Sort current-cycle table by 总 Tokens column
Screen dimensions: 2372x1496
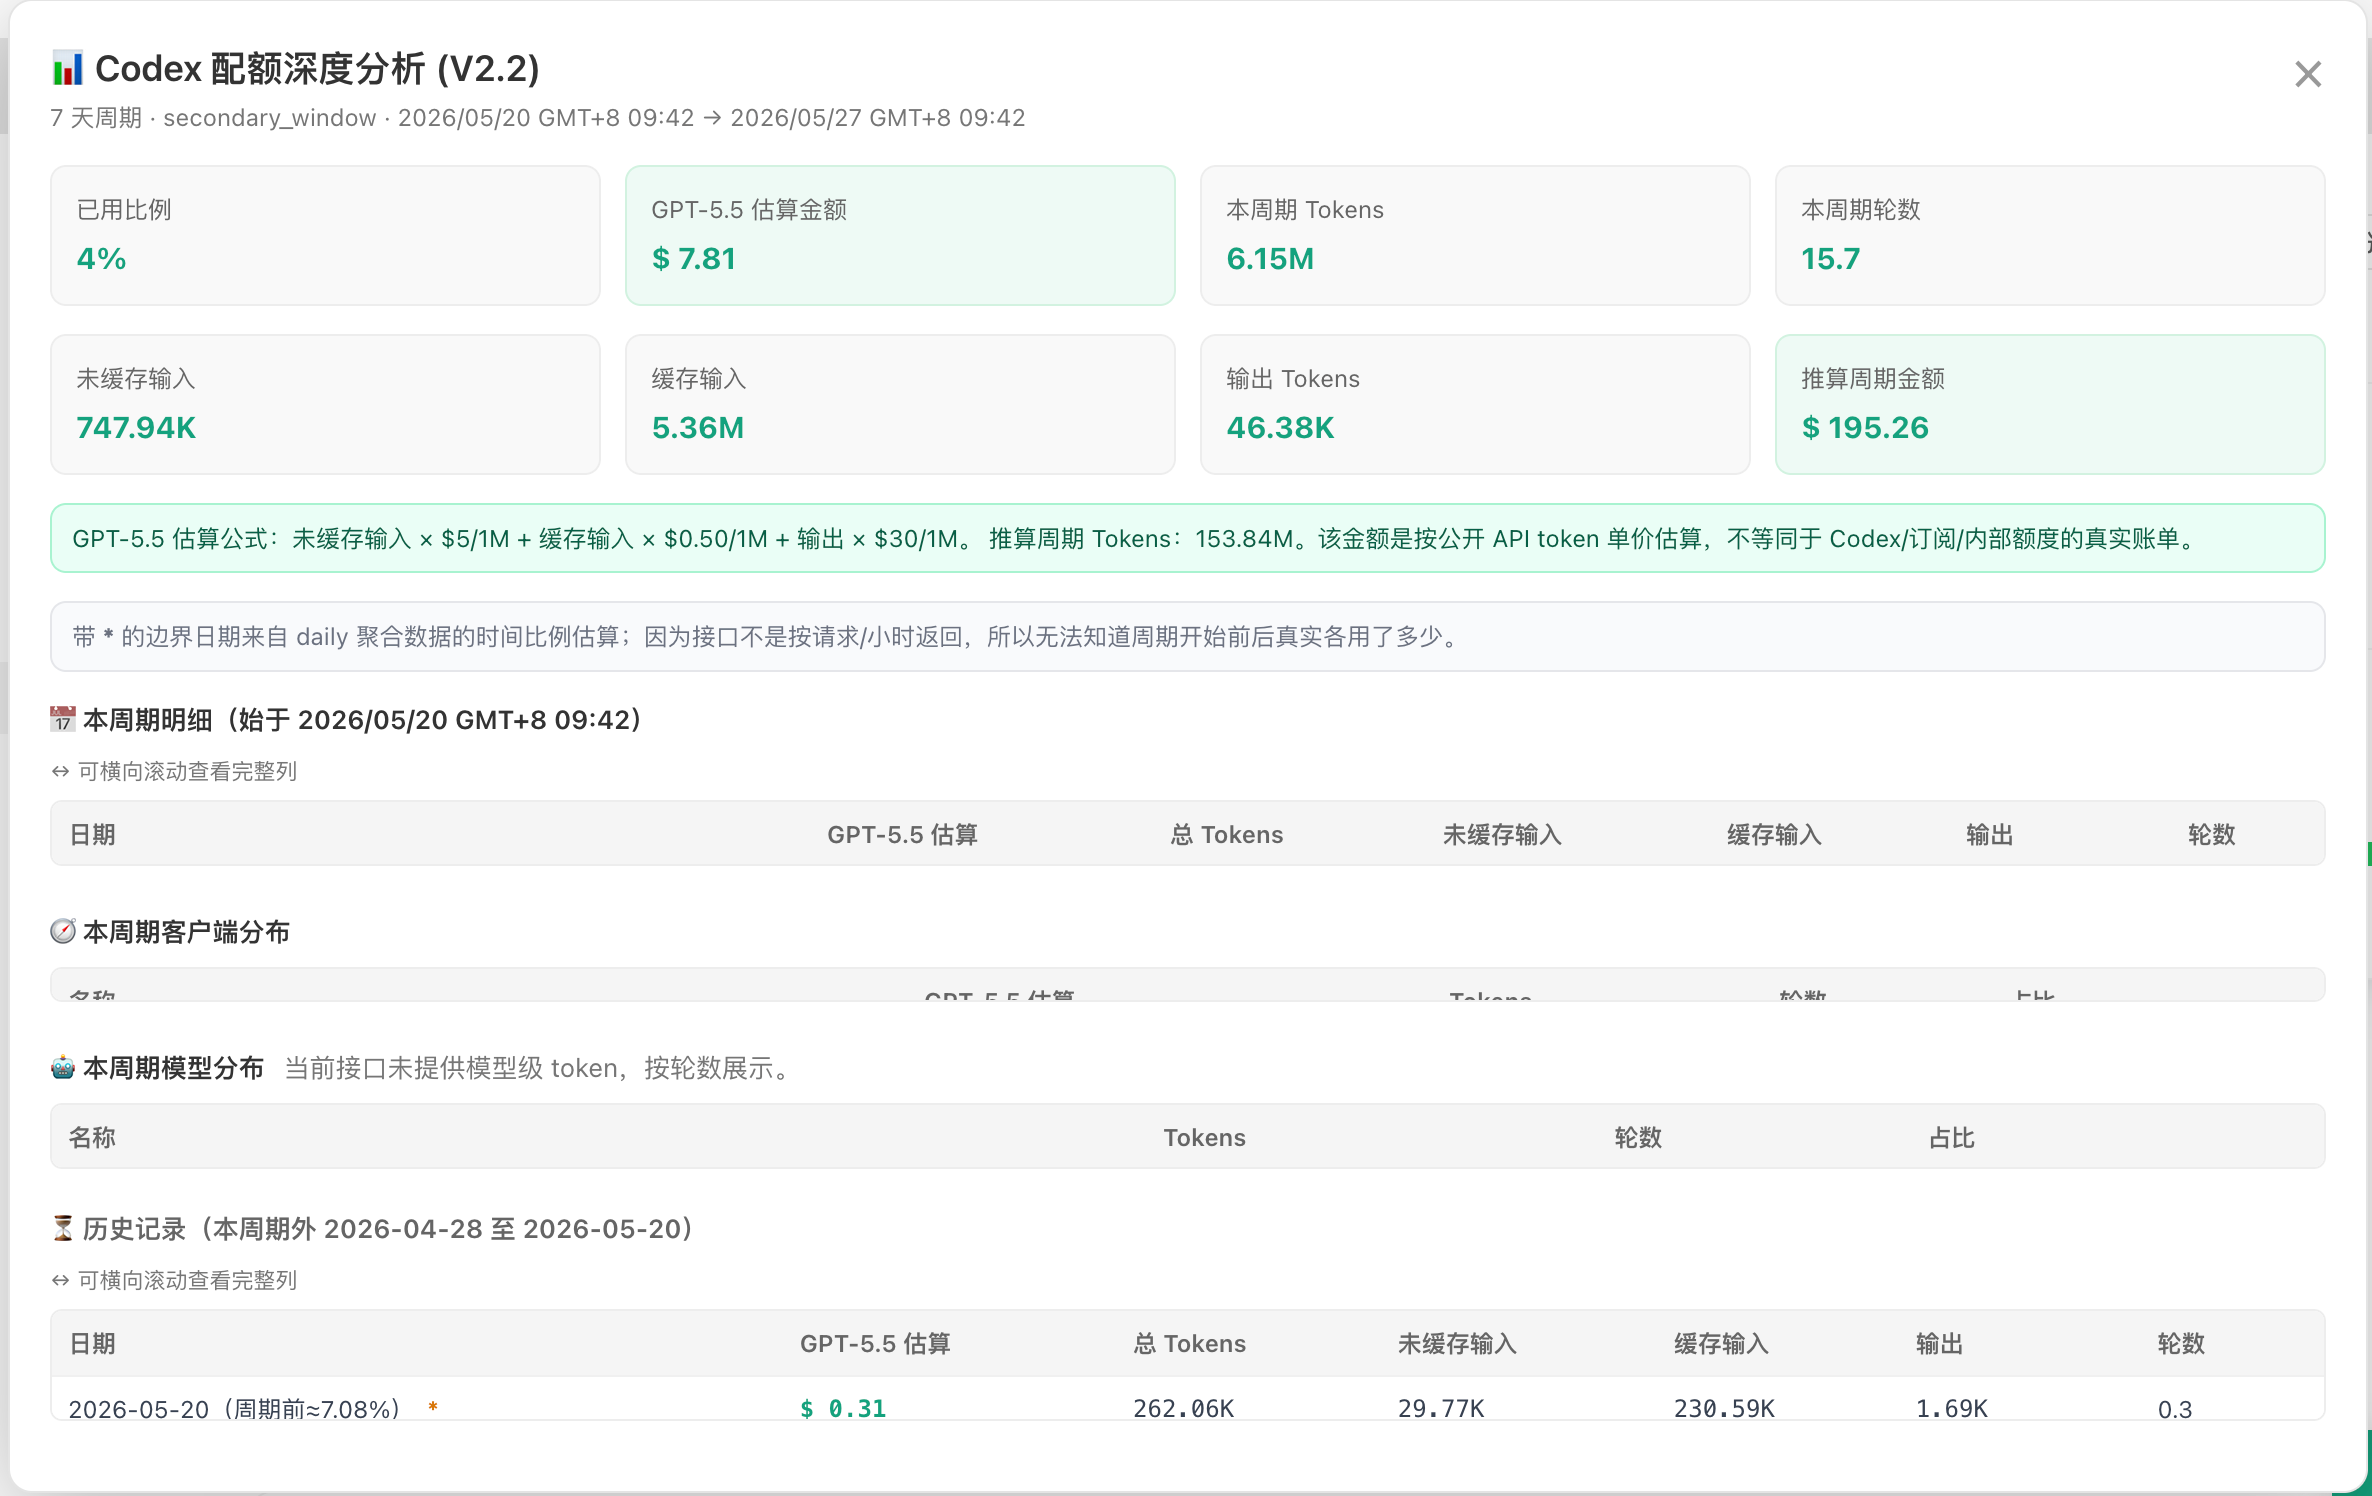(x=1227, y=834)
